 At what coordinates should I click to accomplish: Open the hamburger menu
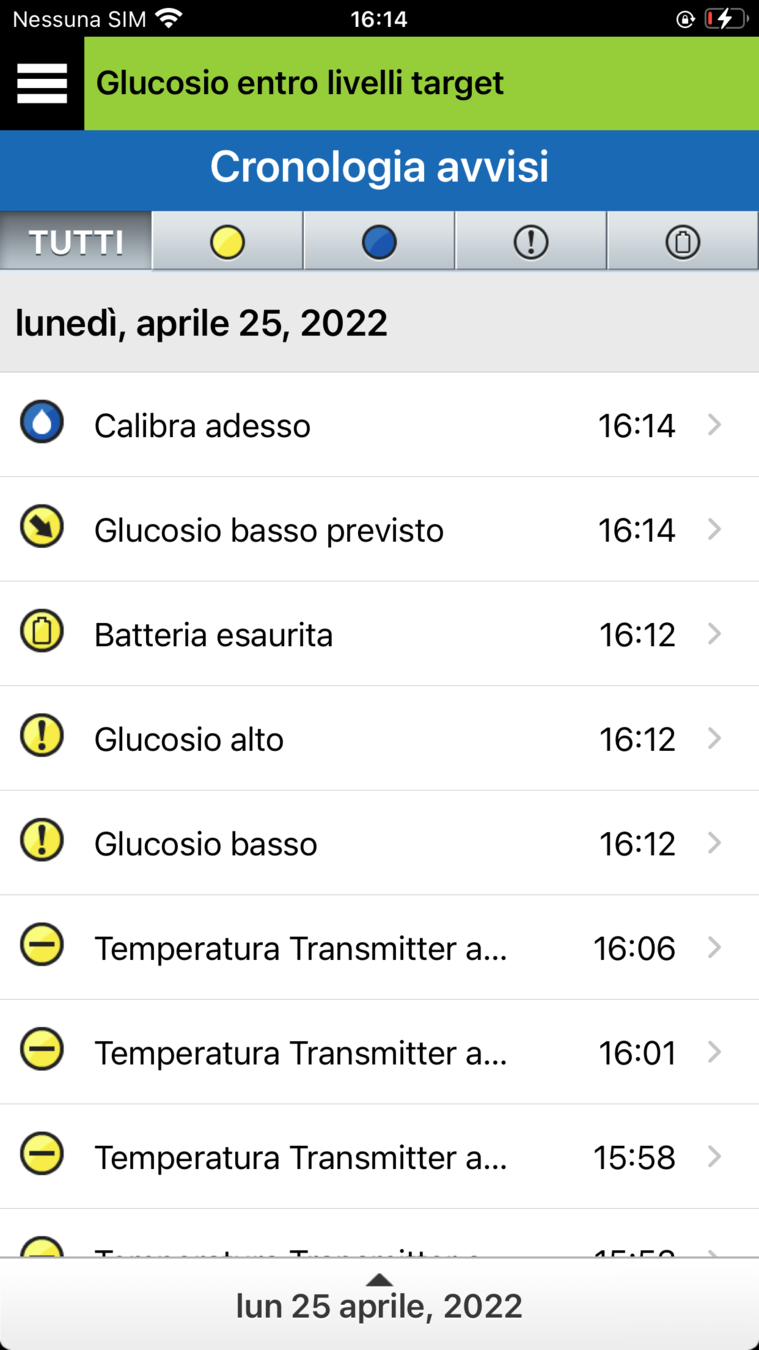[x=42, y=83]
